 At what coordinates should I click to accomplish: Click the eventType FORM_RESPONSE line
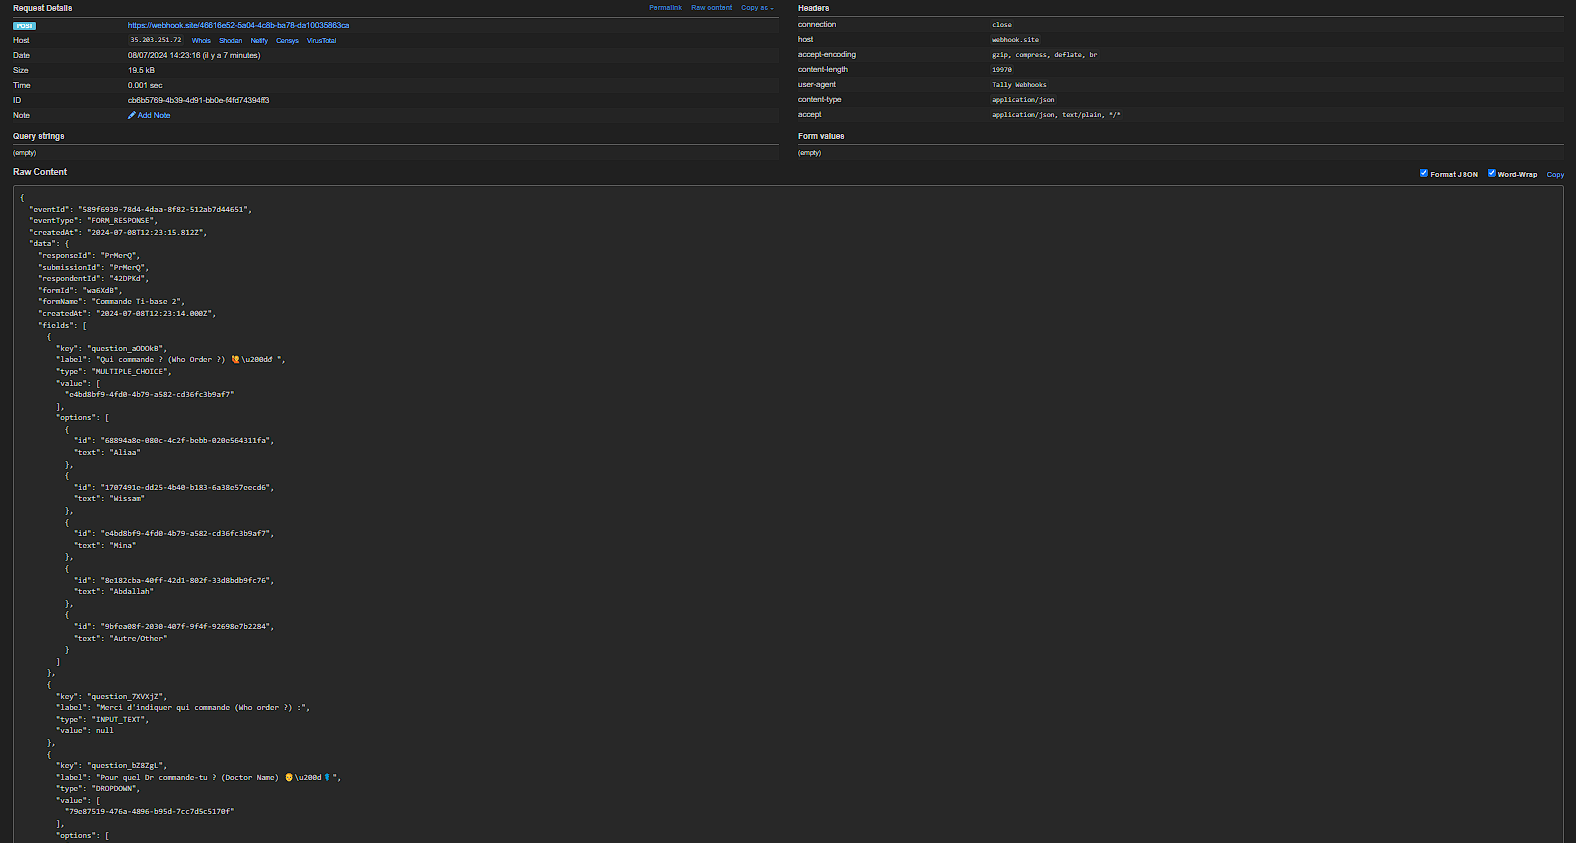[x=93, y=221]
